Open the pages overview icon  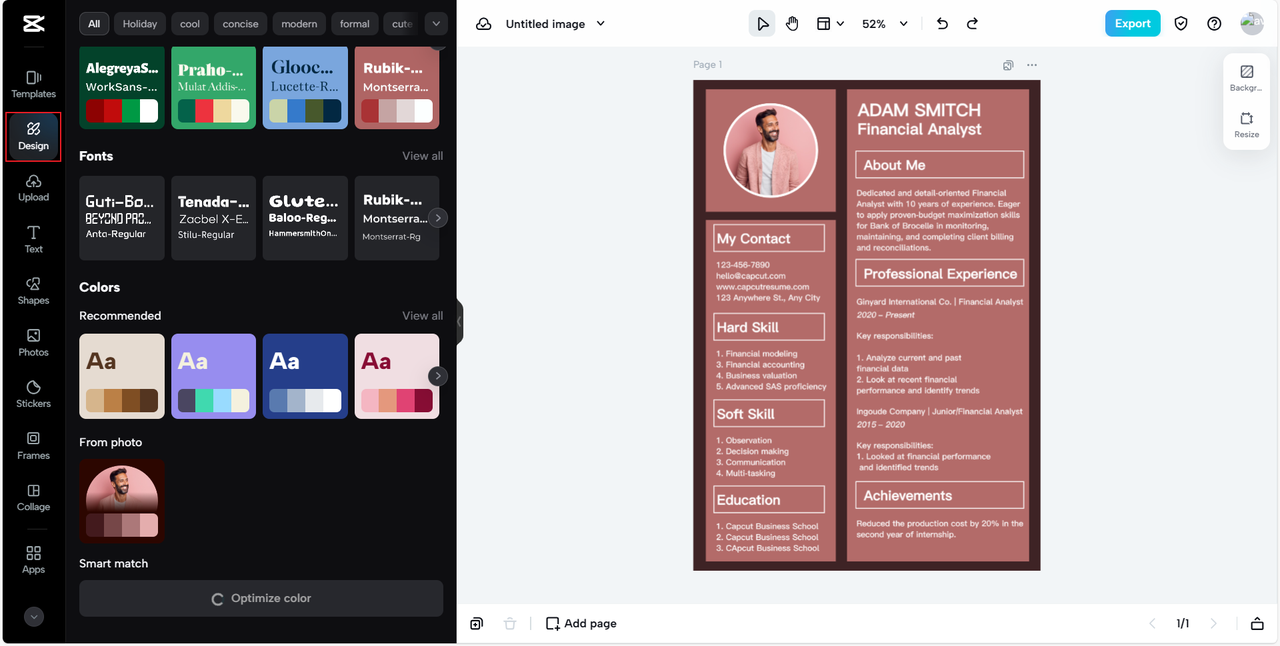pos(477,624)
